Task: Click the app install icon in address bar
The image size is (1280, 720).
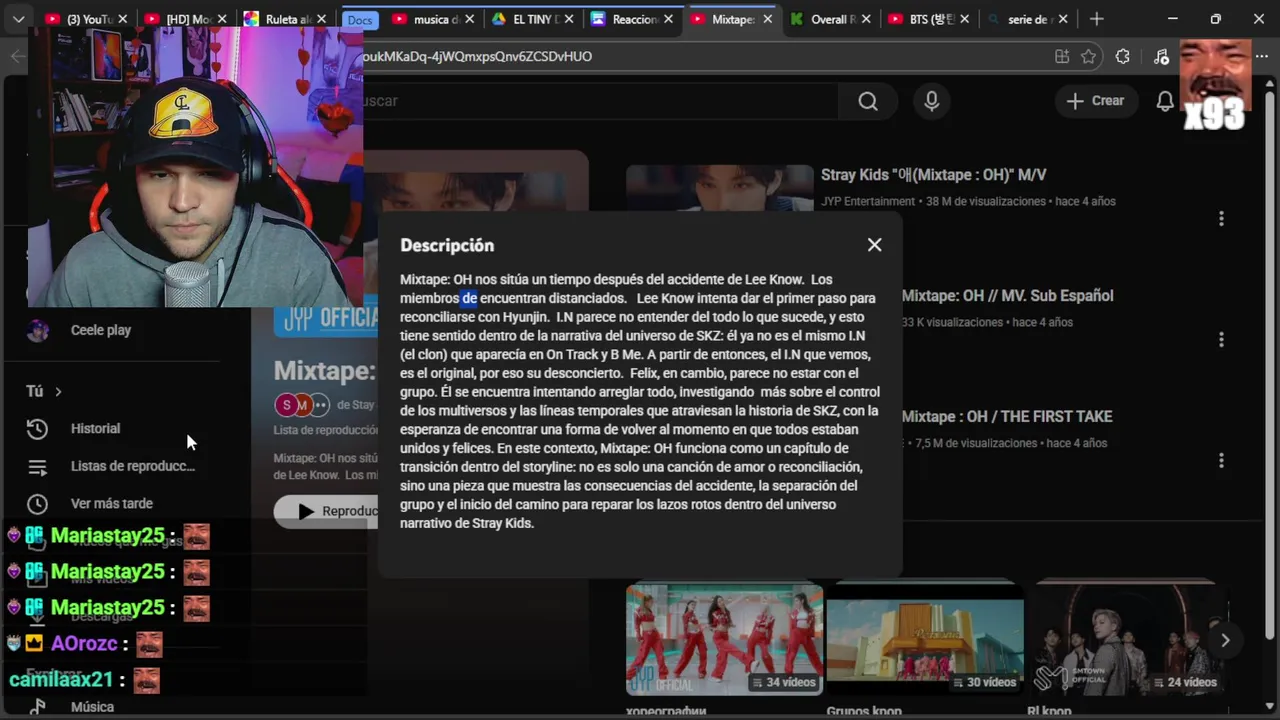Action: [1062, 57]
